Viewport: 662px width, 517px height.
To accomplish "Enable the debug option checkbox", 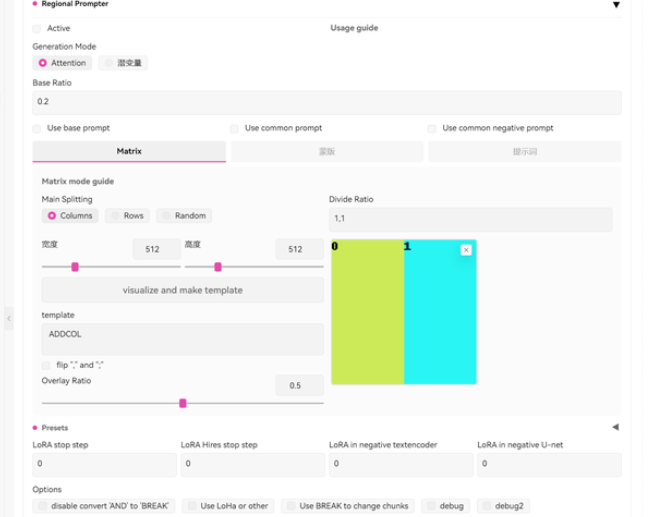I will 430,506.
